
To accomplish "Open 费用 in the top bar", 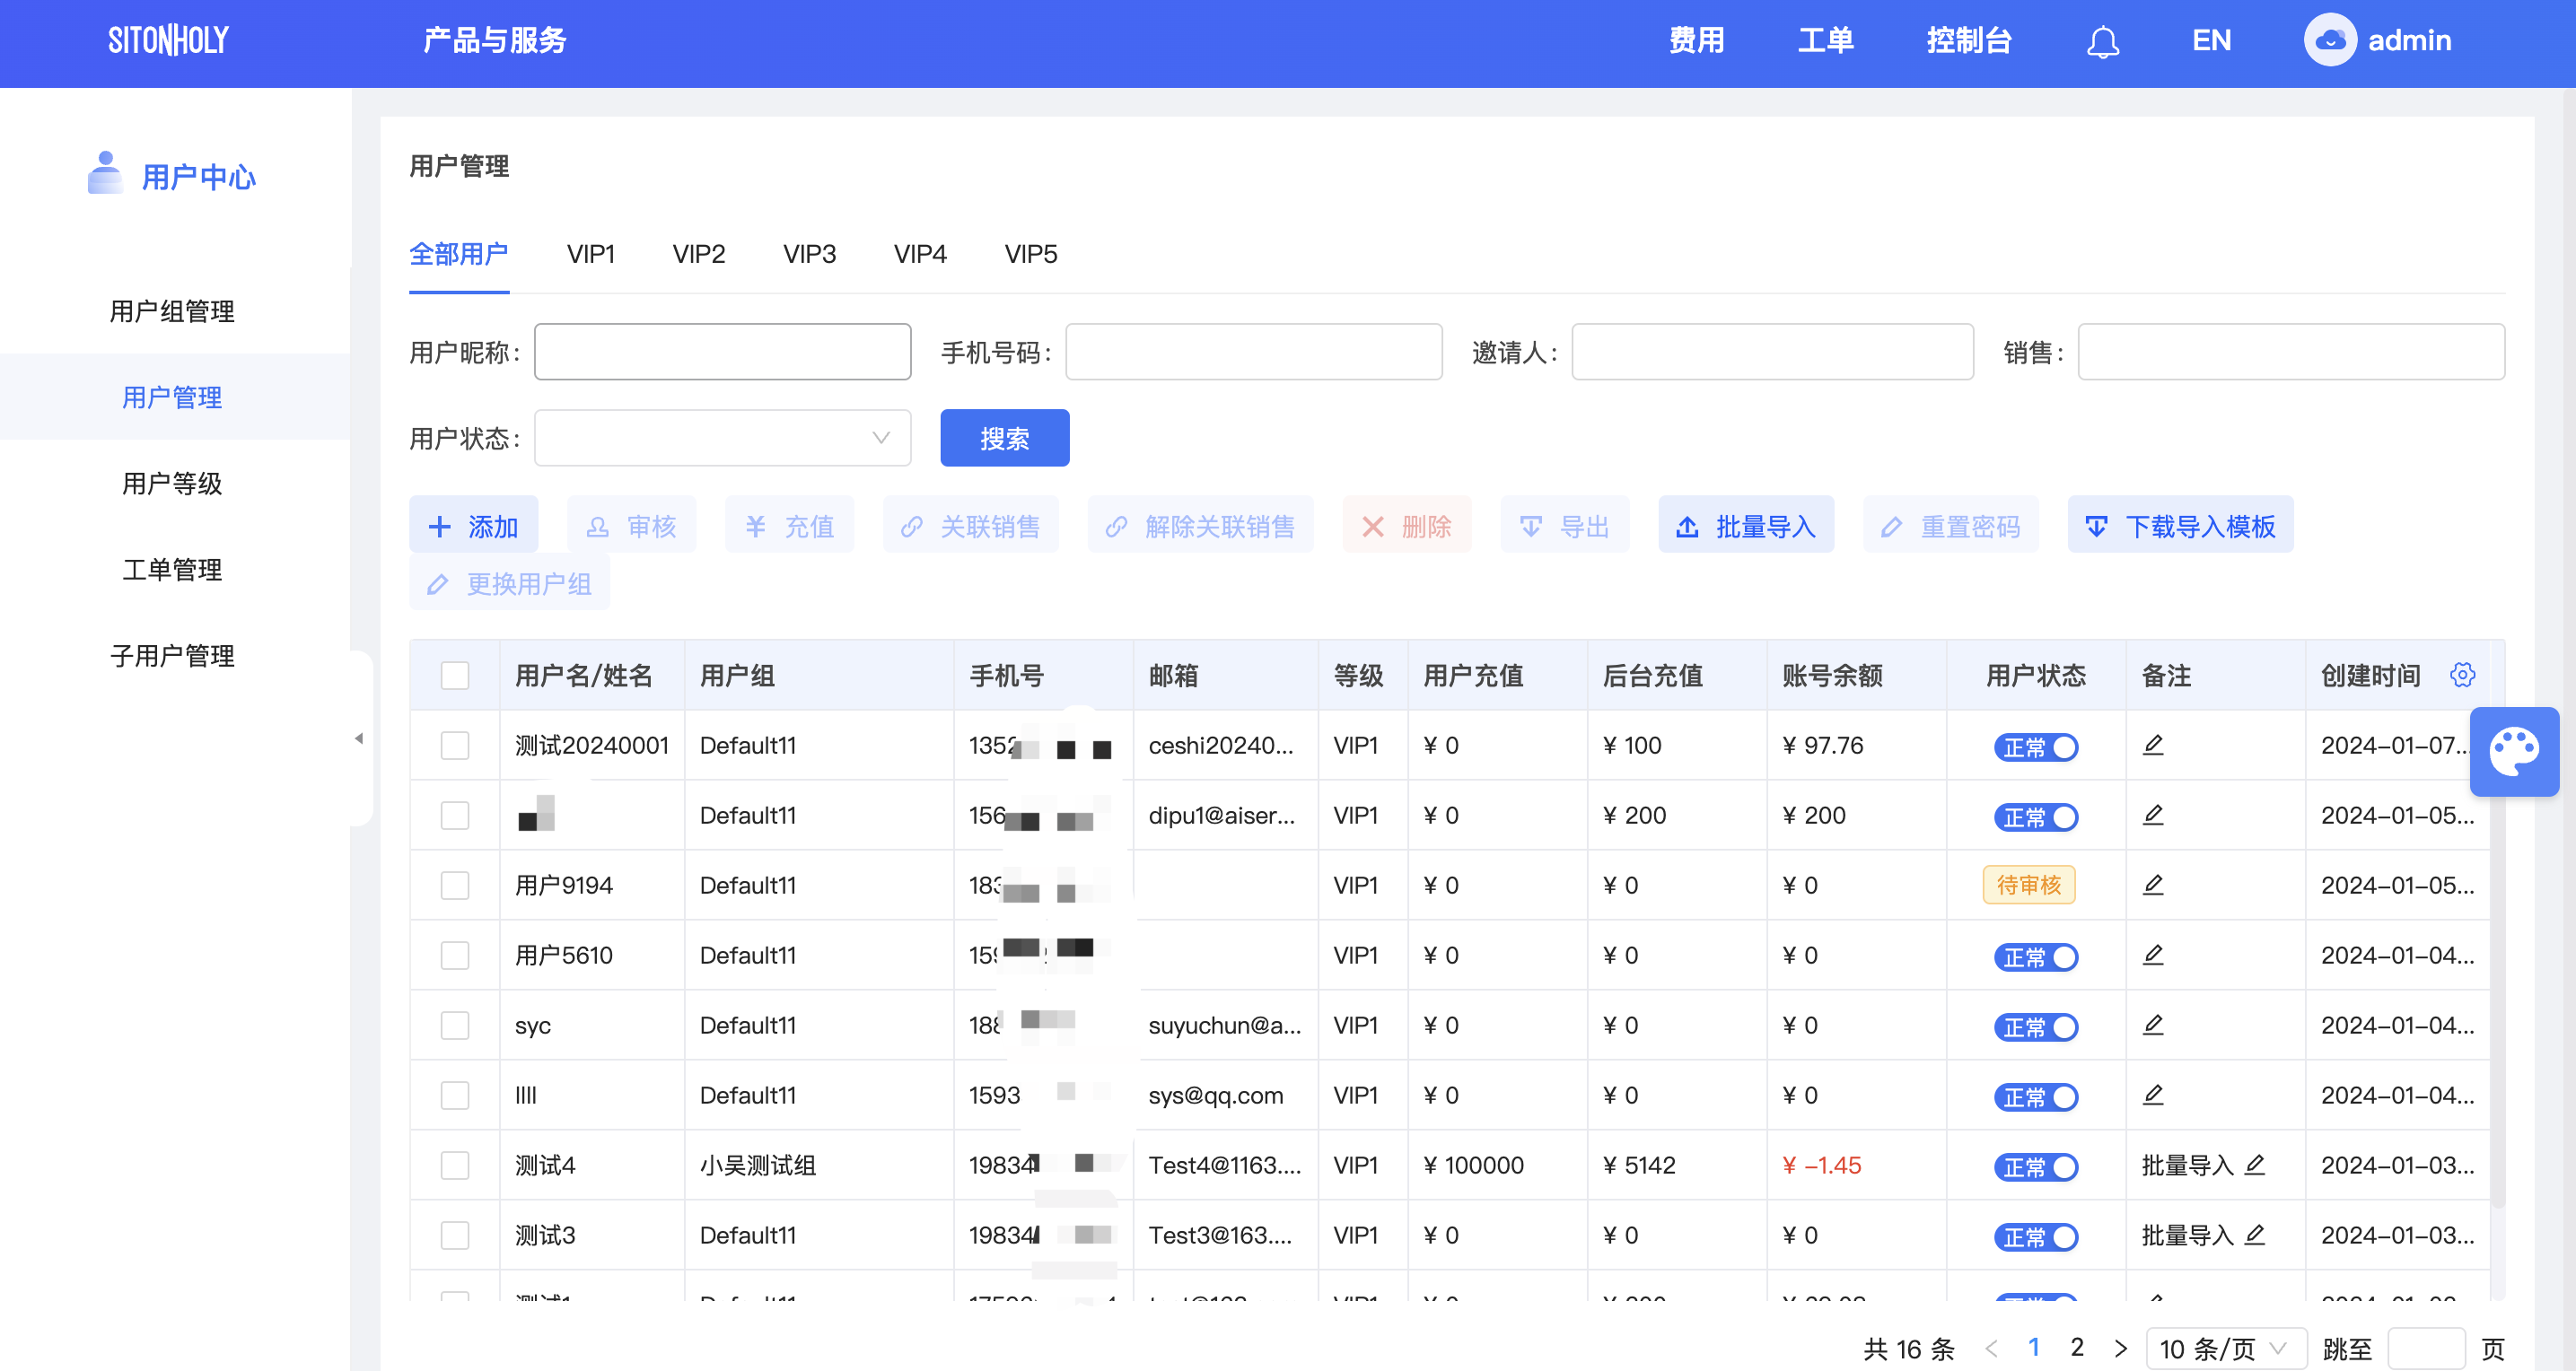I will coord(1696,41).
